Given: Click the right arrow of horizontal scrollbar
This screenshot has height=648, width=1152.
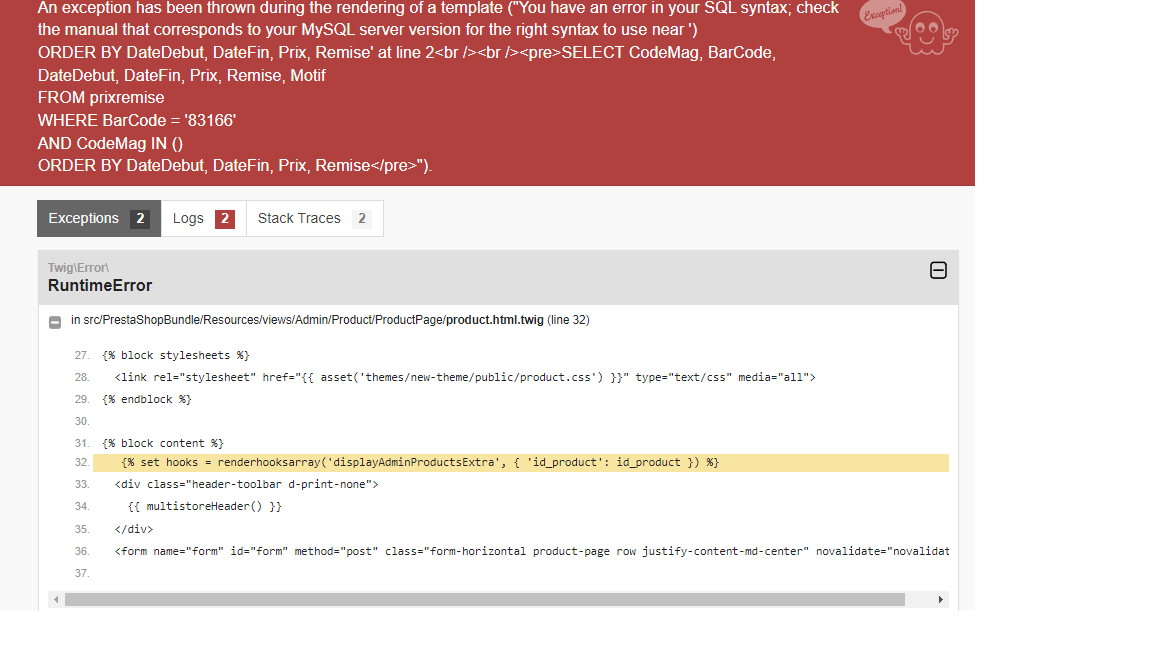Looking at the screenshot, I should tap(940, 600).
